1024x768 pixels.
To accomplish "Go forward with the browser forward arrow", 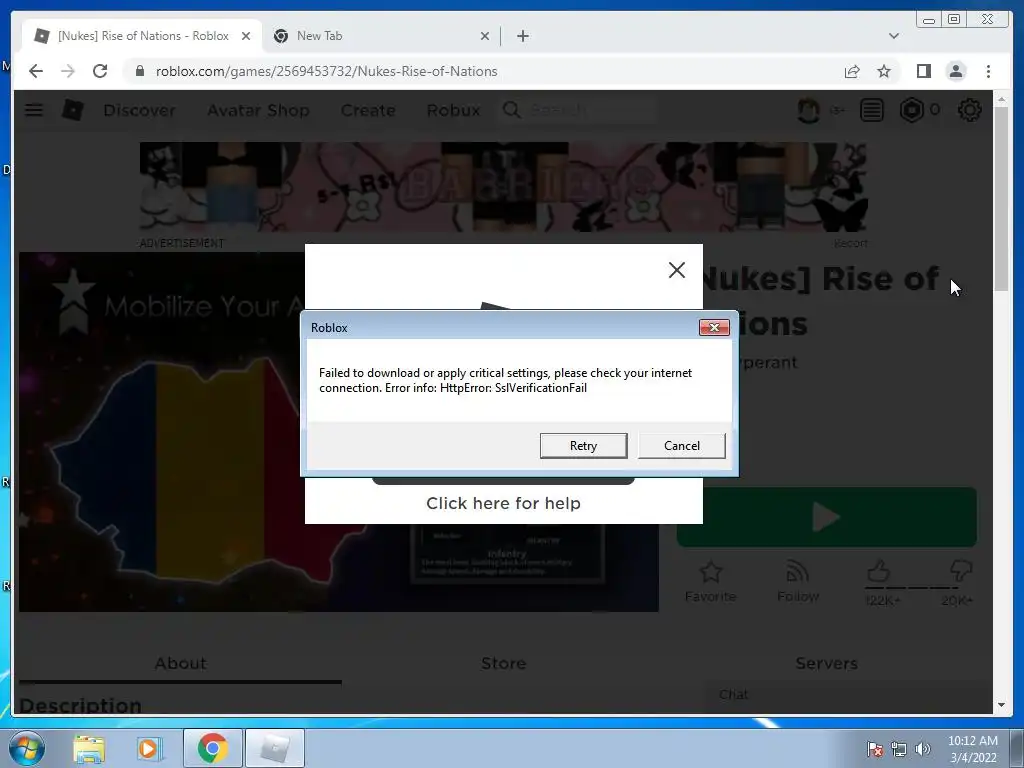I will 68,71.
